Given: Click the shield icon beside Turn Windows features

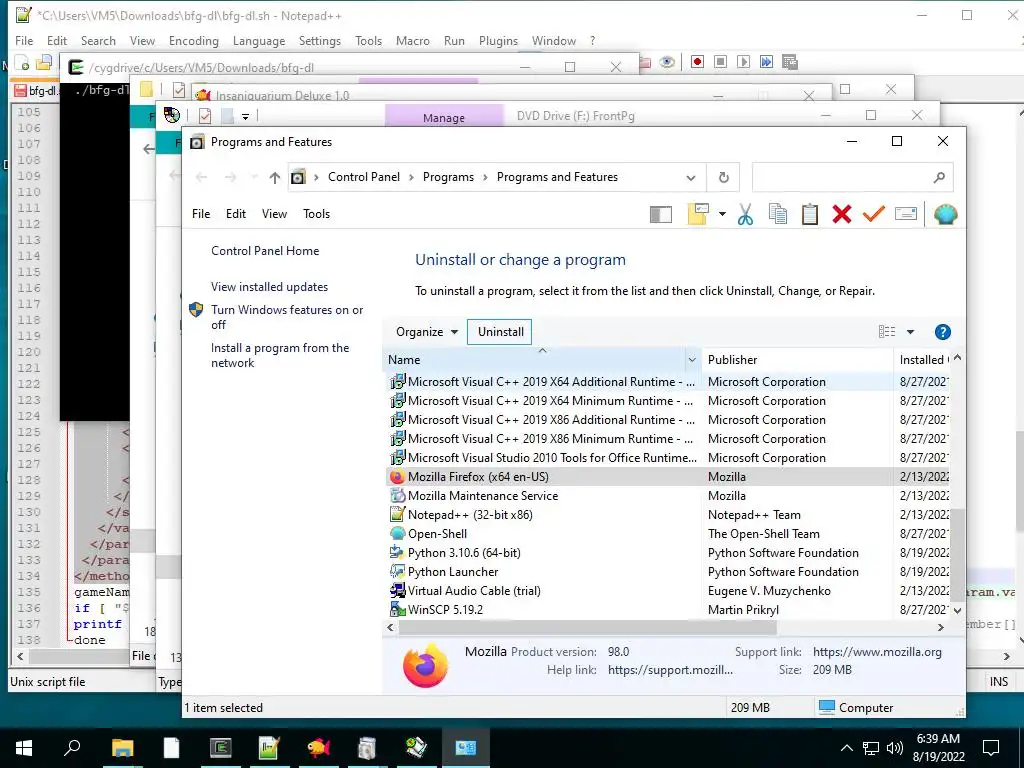Looking at the screenshot, I should pos(196,310).
